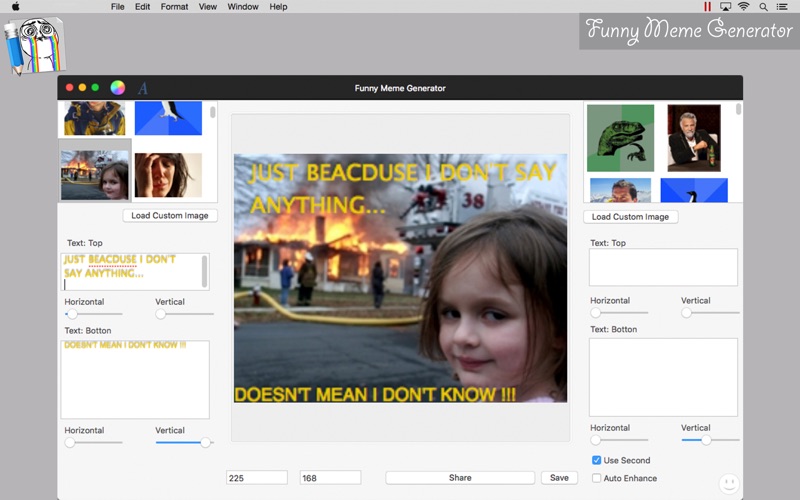
Task: Open the Format menu
Action: (174, 7)
